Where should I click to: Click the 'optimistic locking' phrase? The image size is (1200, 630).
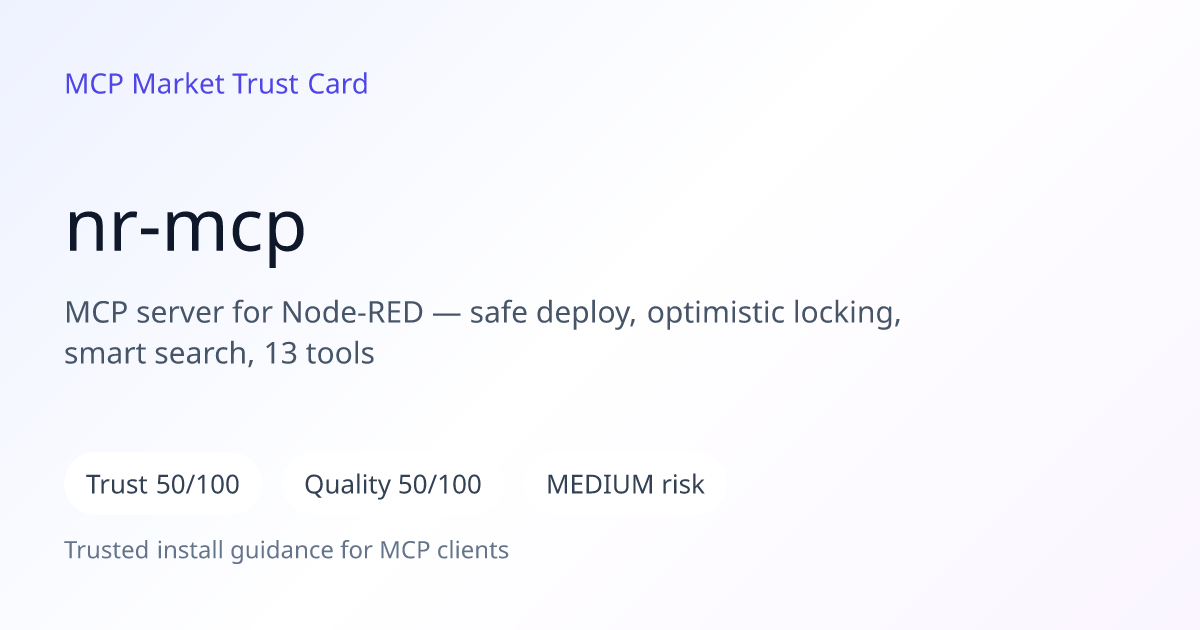(774, 313)
